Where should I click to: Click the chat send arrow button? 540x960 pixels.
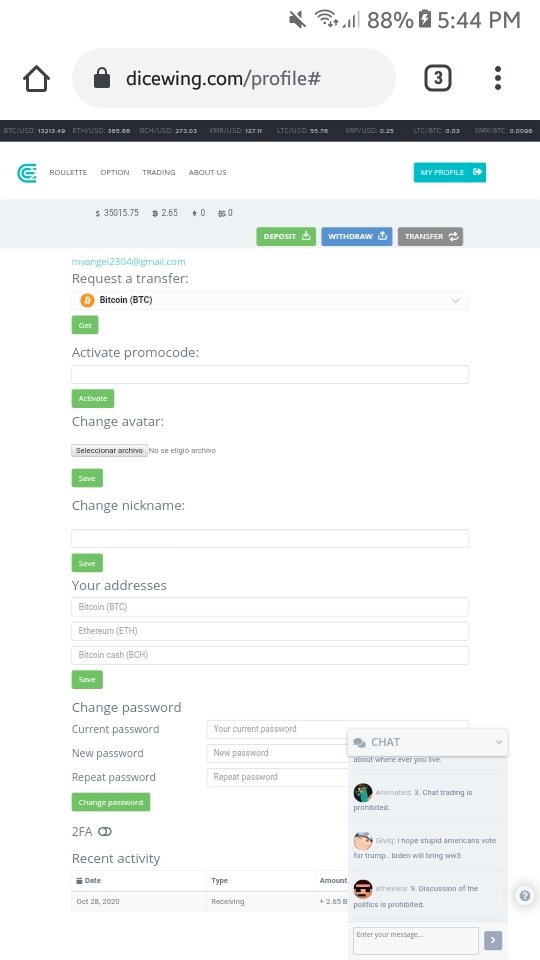coord(493,940)
